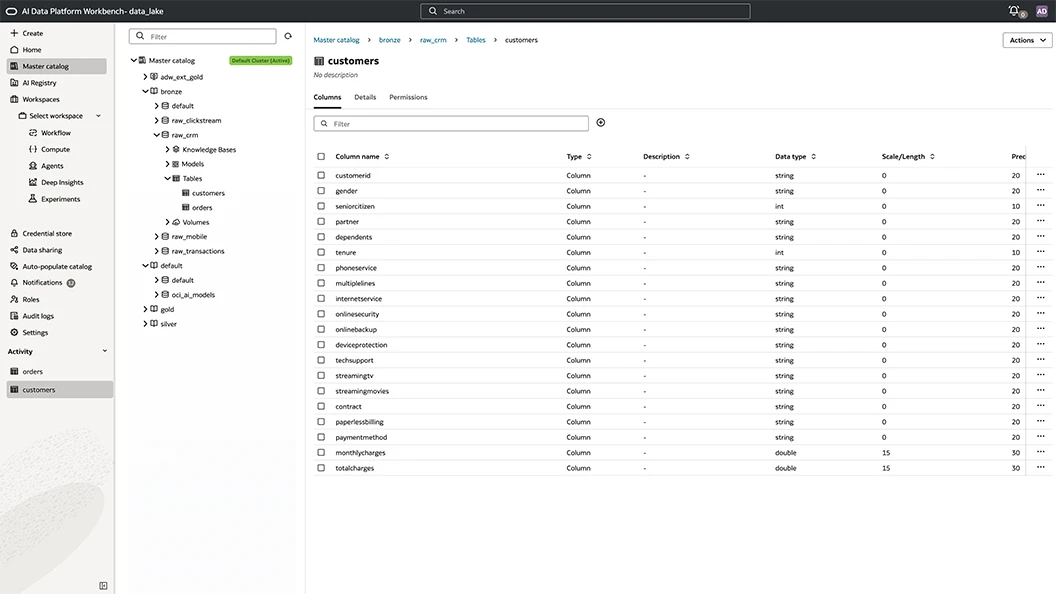Sort by Scale/Length arrows
The width and height of the screenshot is (1056, 594).
tap(932, 156)
